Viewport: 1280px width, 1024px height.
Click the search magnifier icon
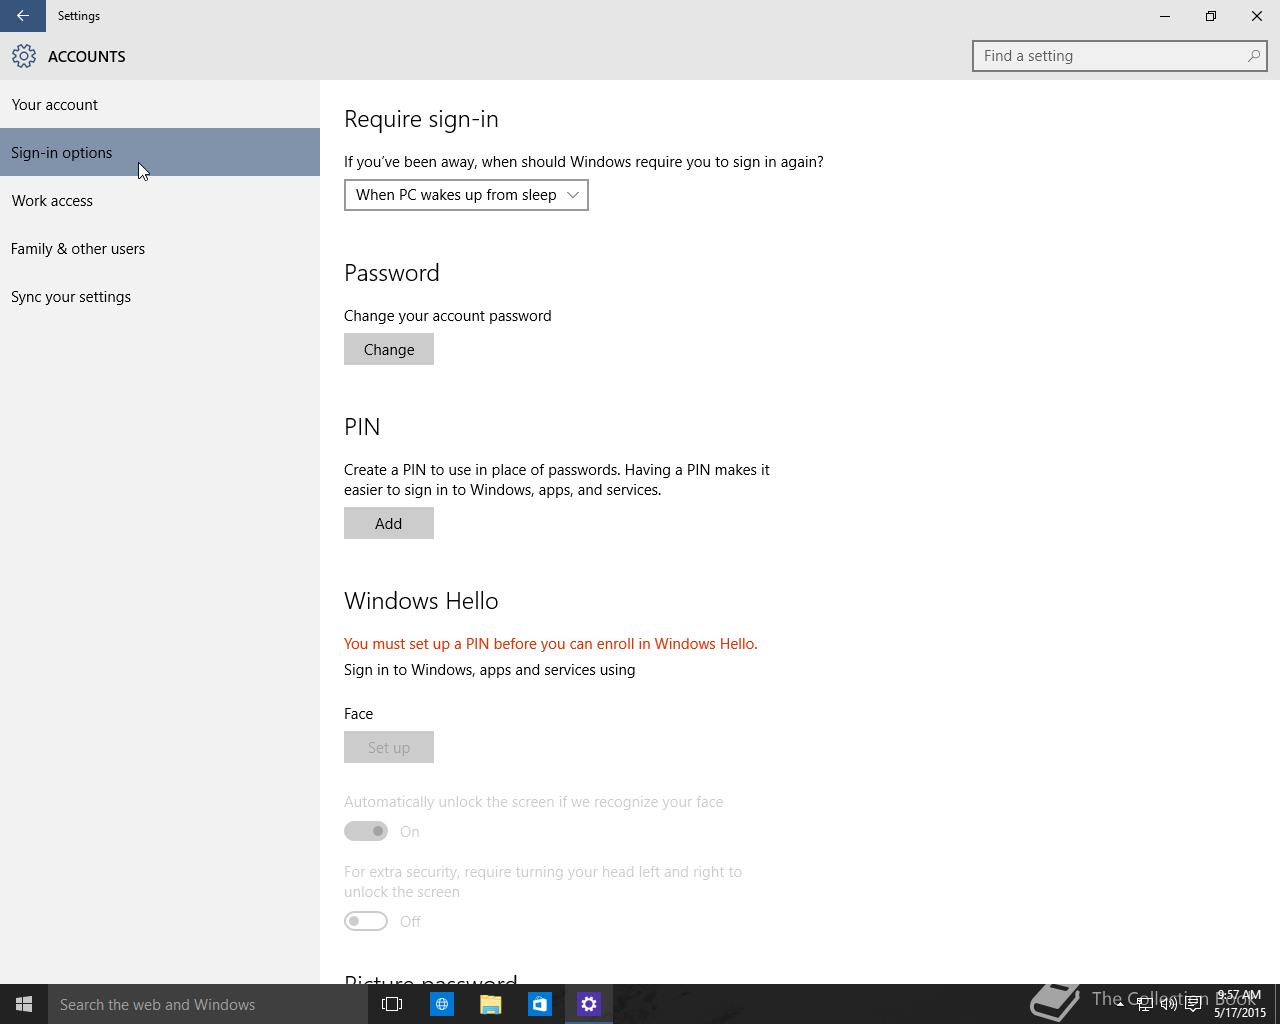(1253, 56)
